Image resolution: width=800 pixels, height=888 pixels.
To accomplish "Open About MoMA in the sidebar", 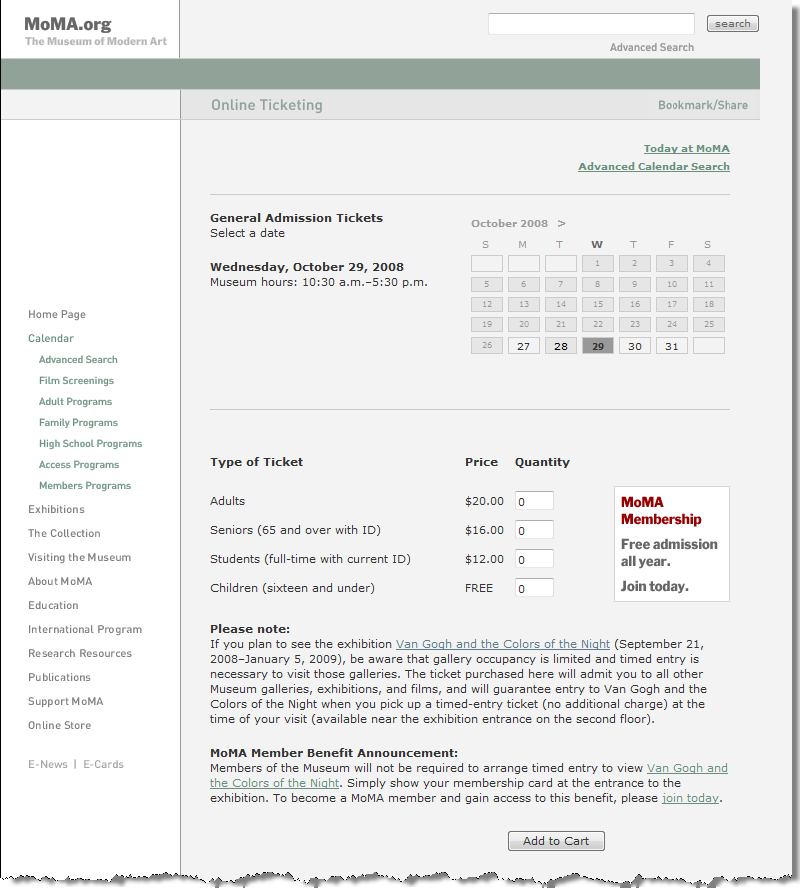I will 60,581.
